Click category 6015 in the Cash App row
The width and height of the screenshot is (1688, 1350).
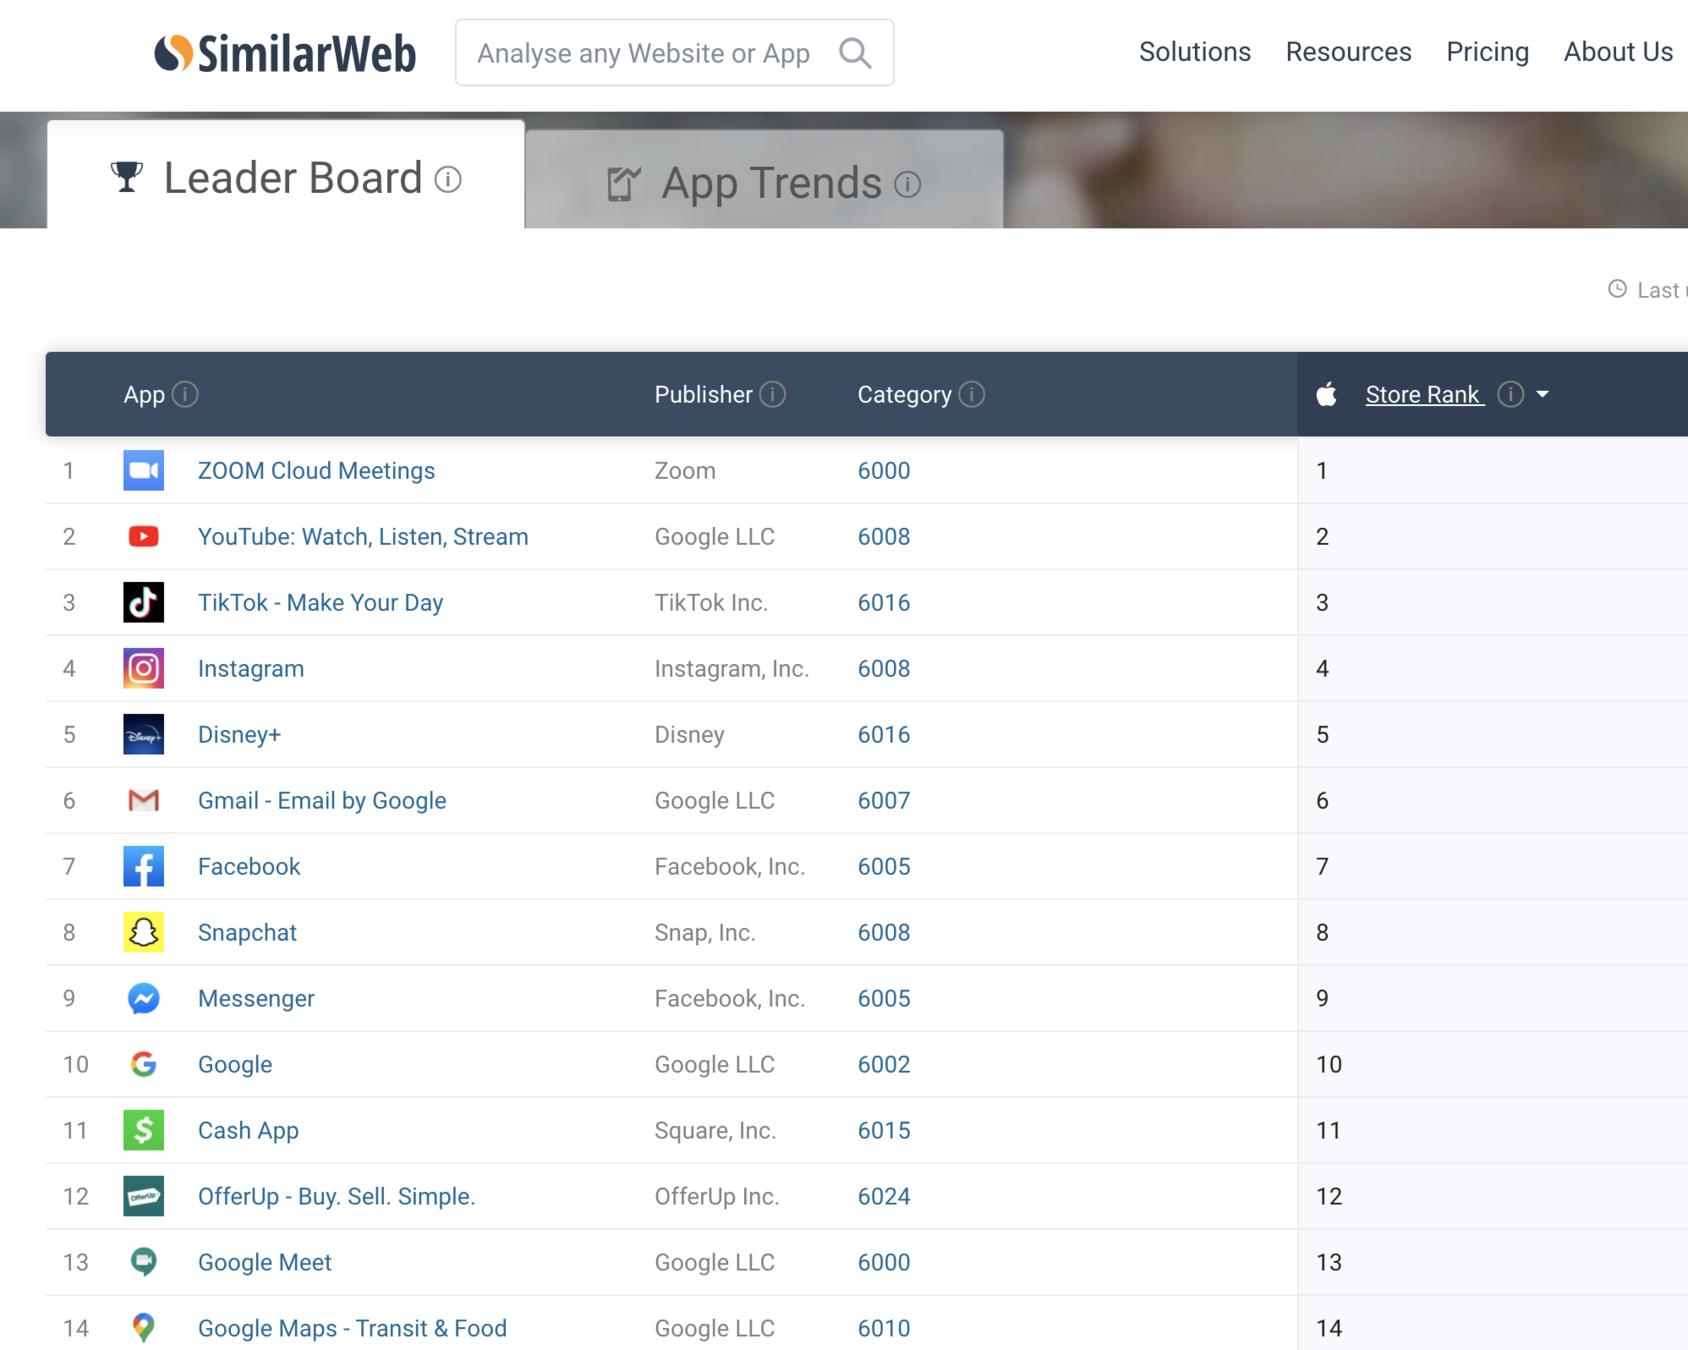click(884, 1130)
